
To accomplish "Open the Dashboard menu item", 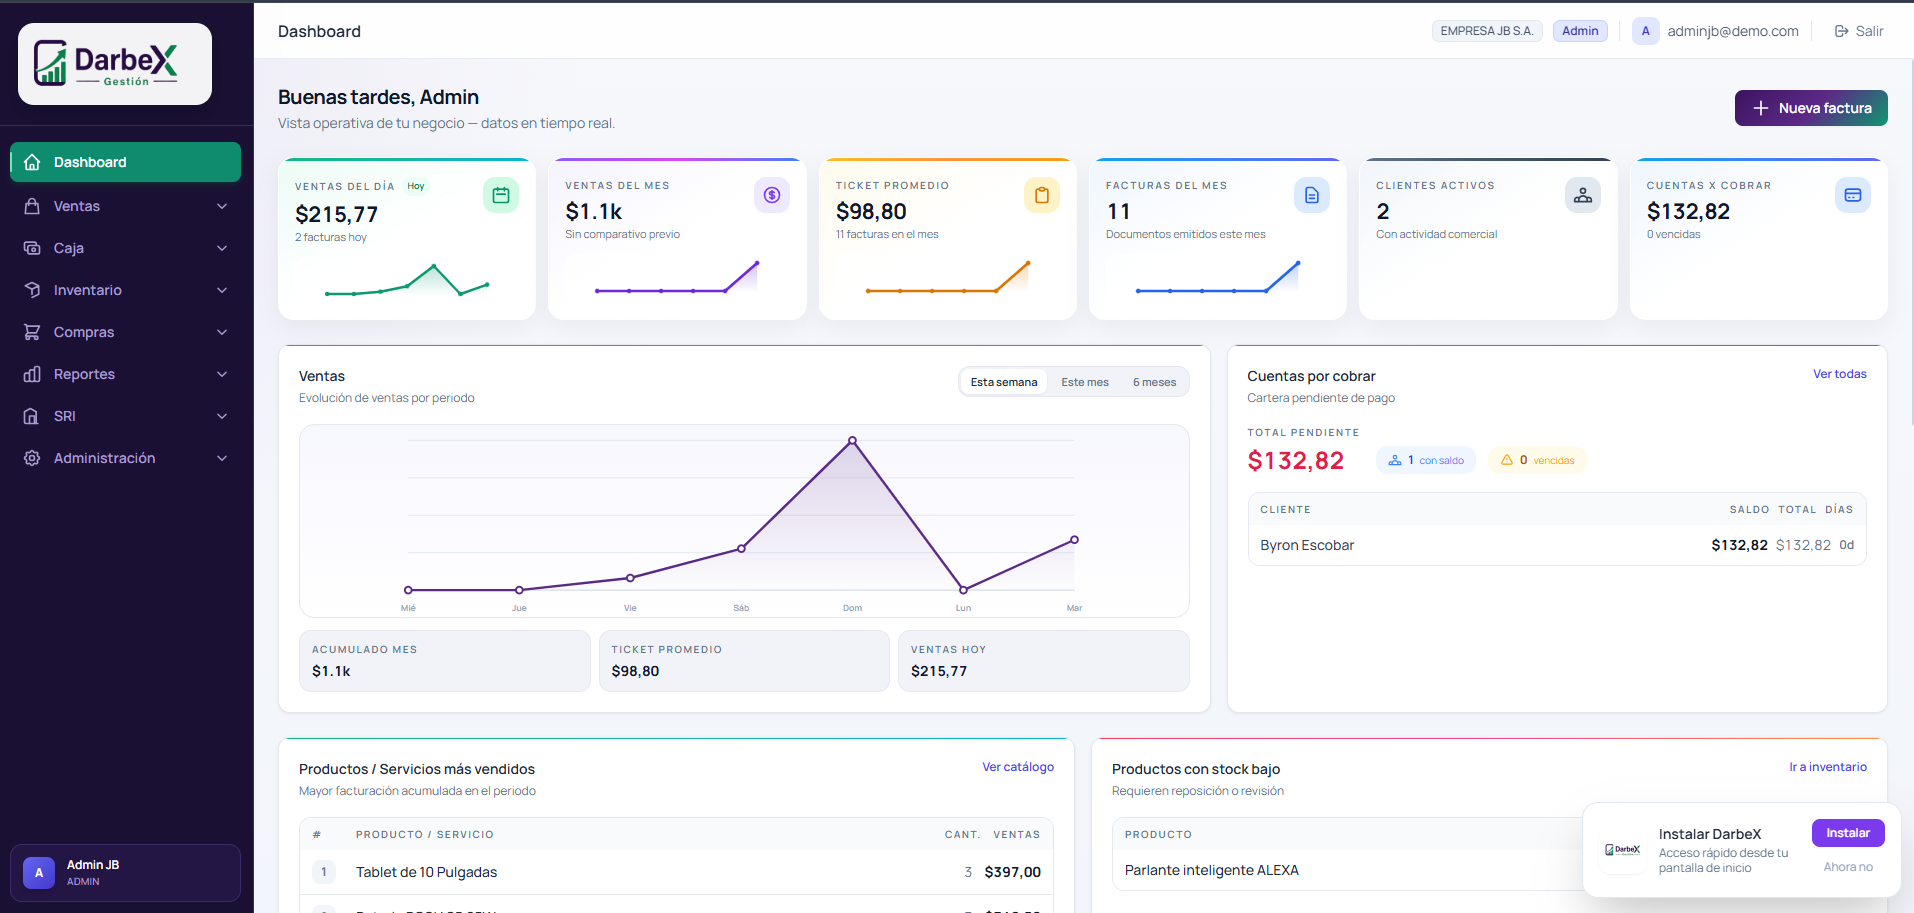I will point(125,162).
